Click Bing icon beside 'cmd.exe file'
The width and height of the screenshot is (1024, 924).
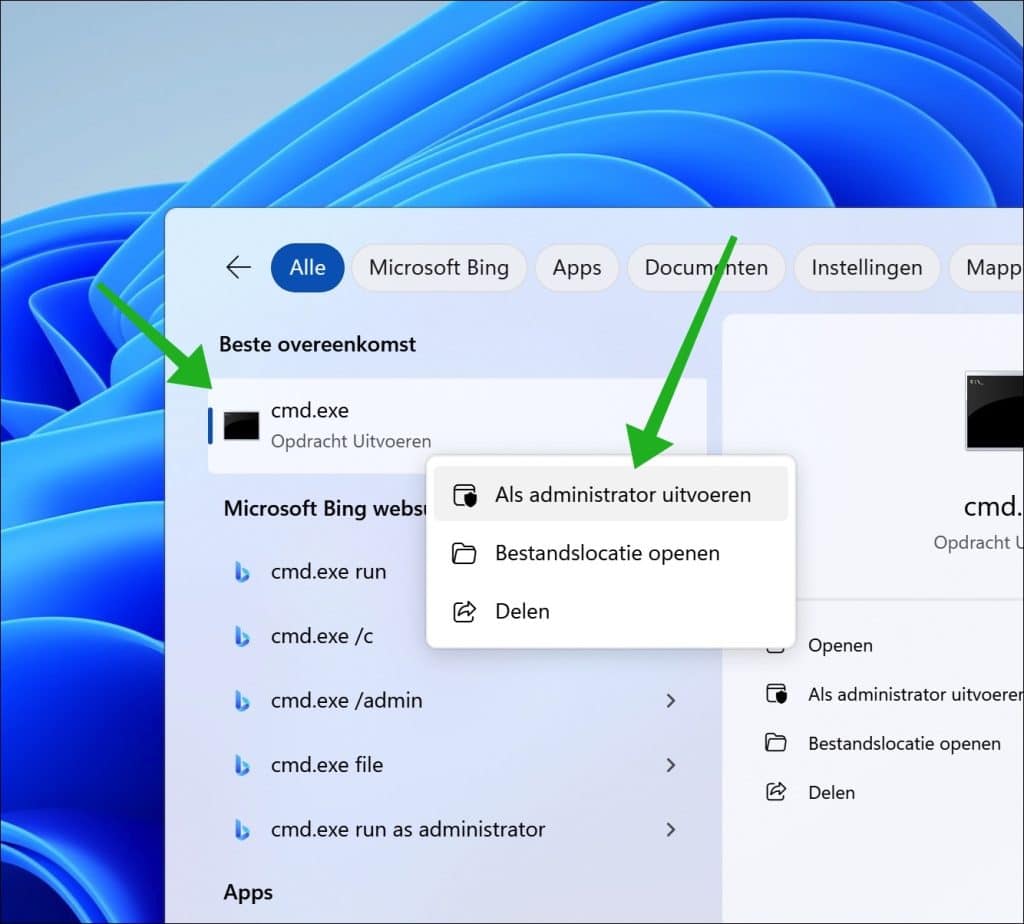pos(242,765)
